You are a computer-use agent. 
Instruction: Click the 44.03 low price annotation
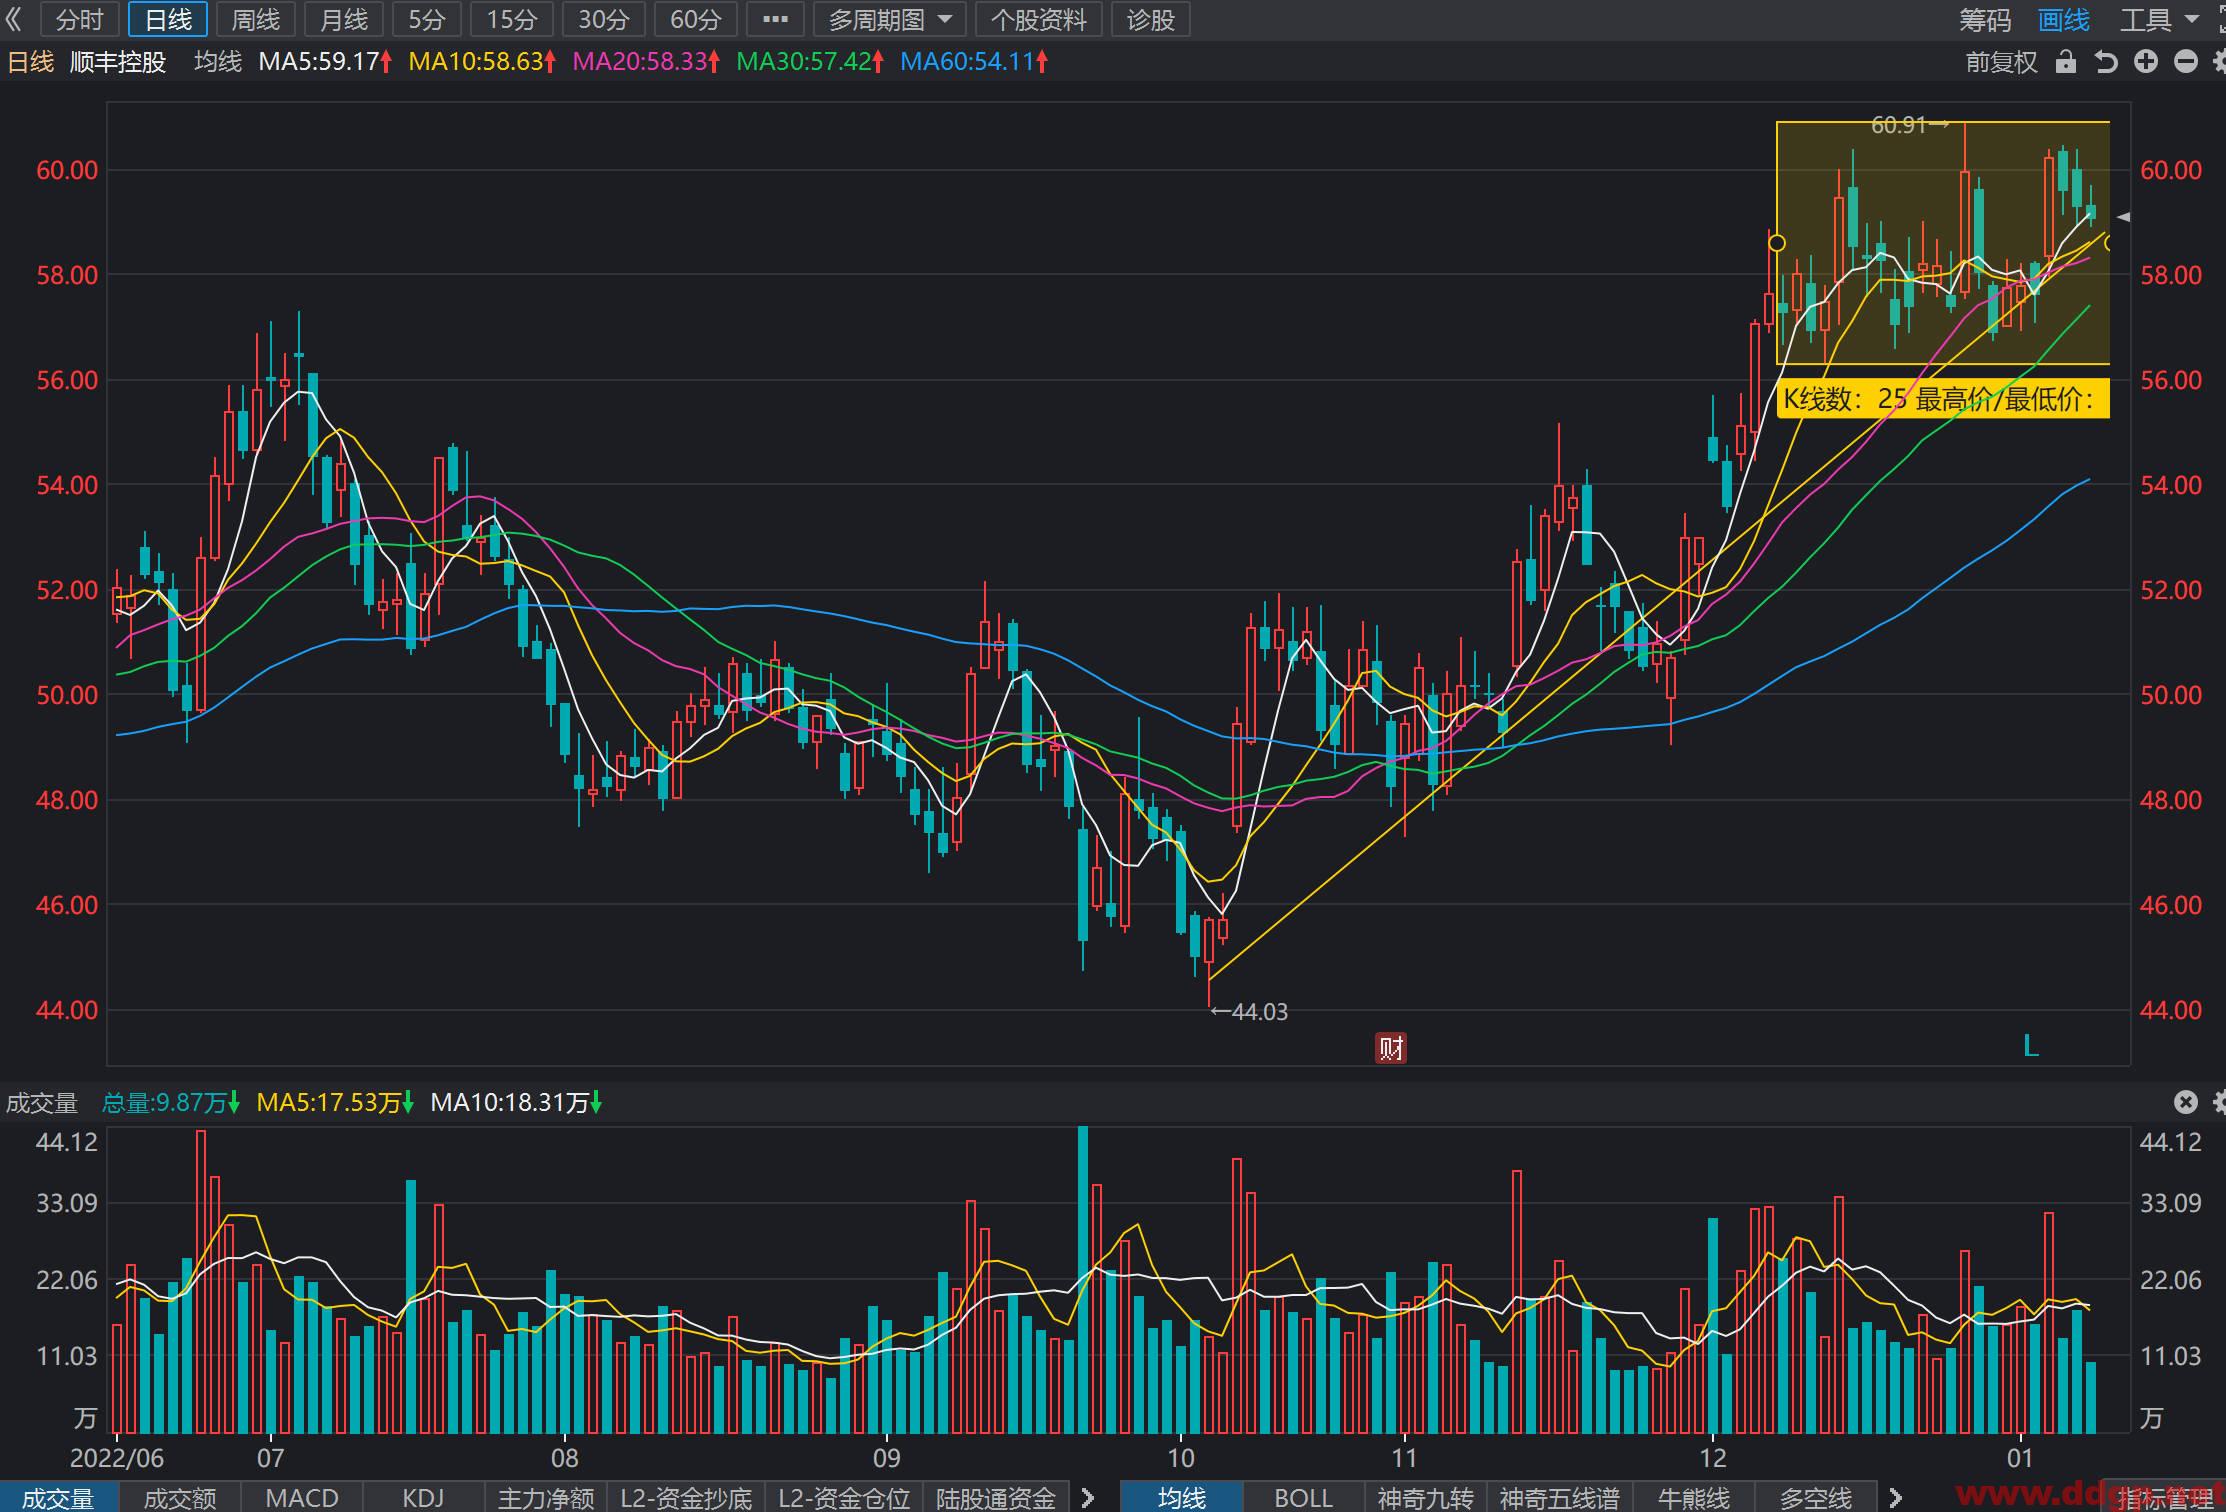[1249, 1011]
